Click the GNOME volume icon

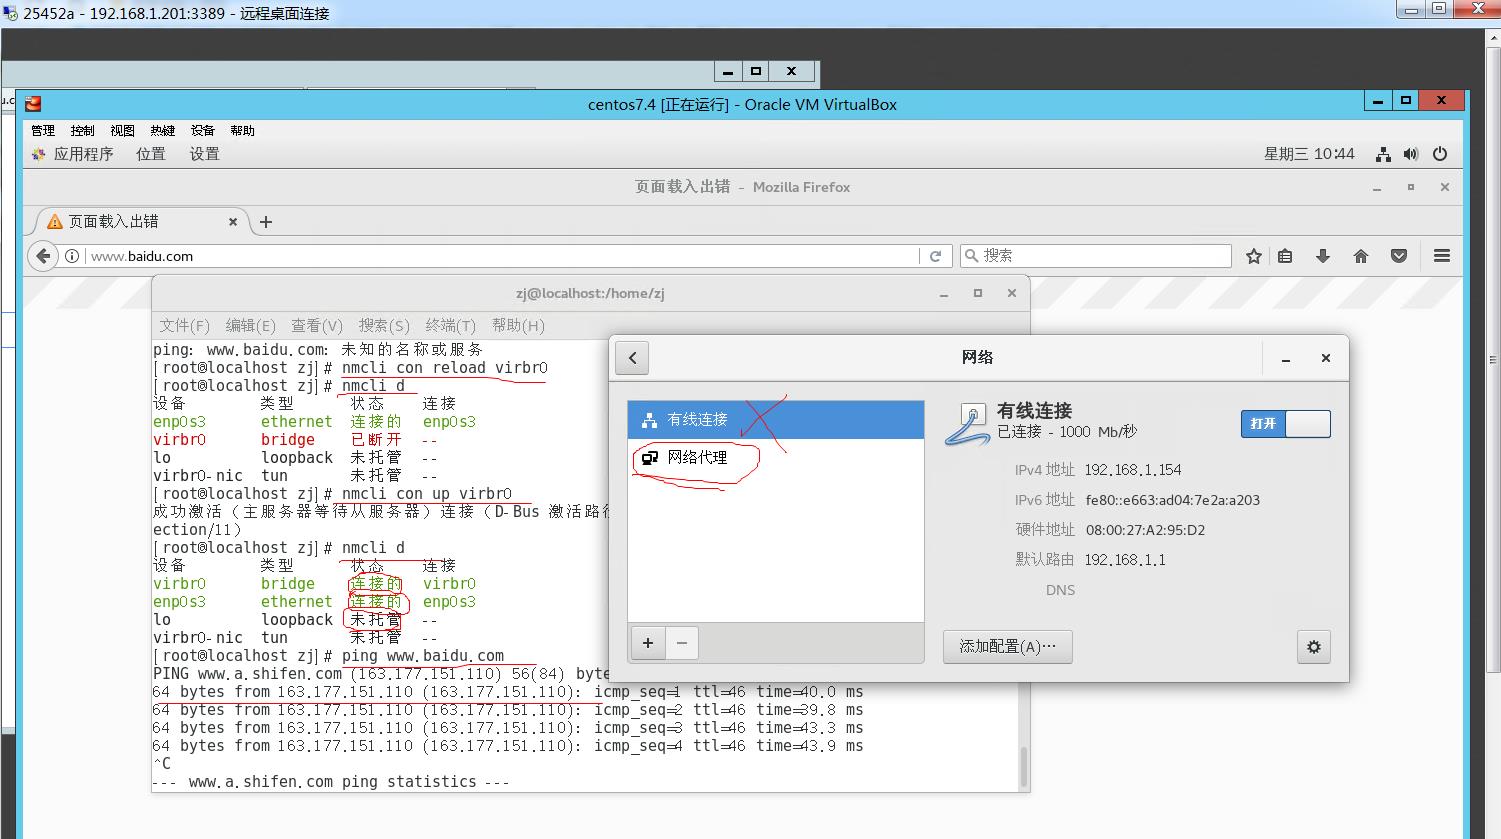1410,154
